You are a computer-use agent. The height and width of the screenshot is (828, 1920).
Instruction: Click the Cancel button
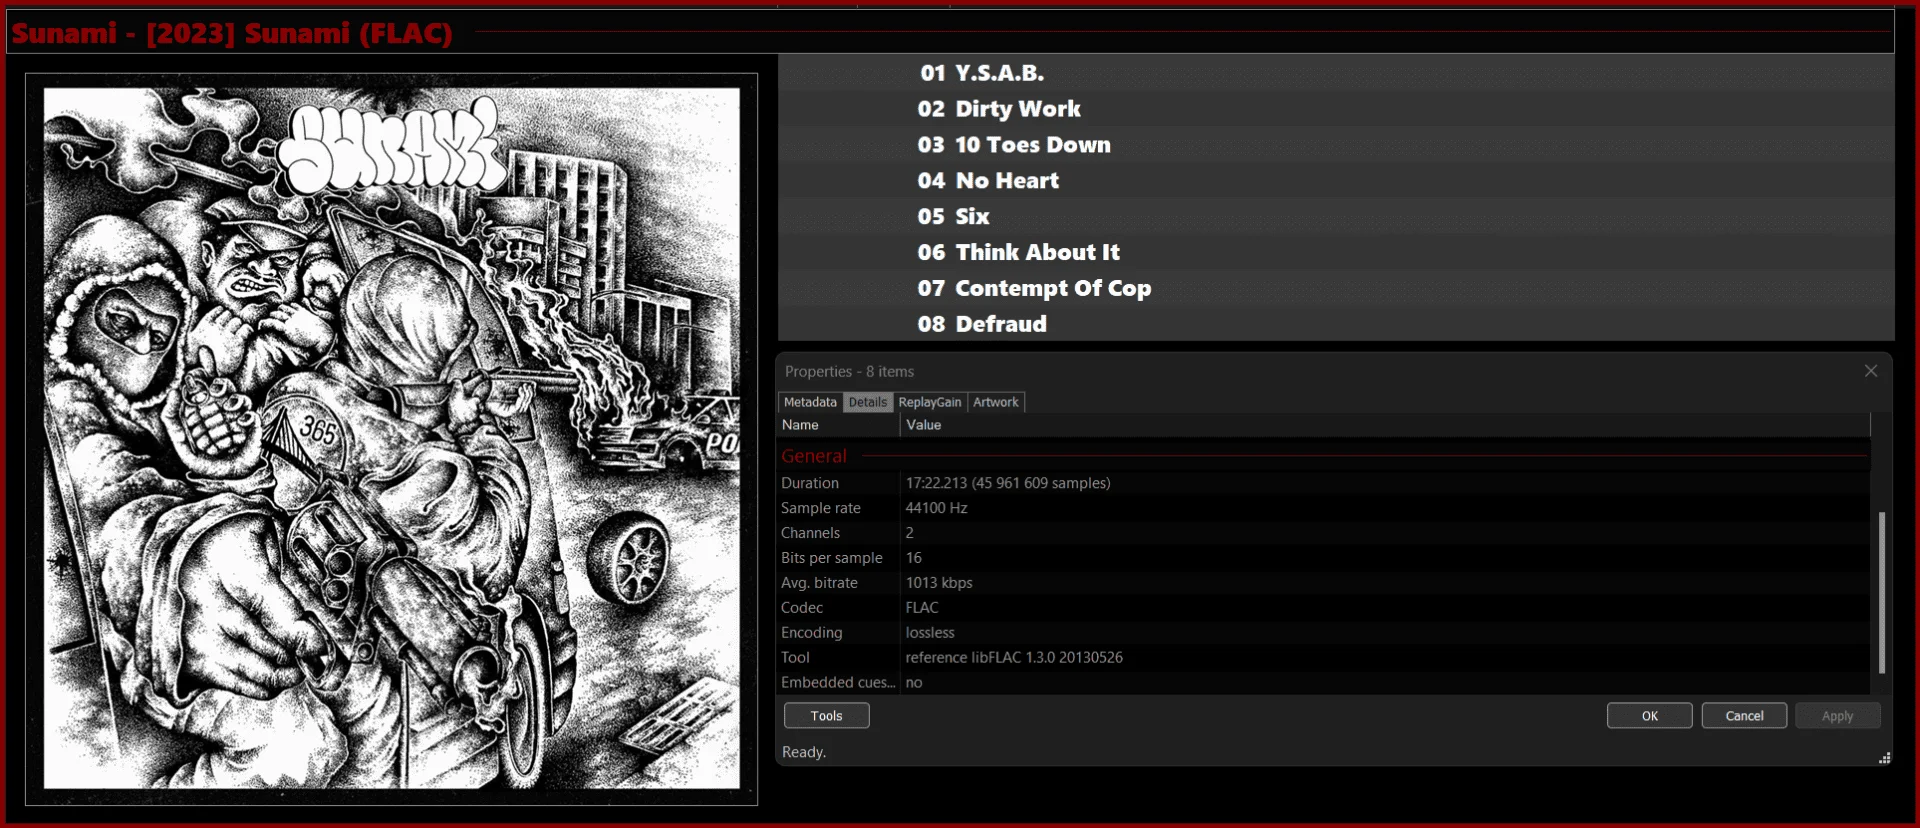click(x=1744, y=716)
